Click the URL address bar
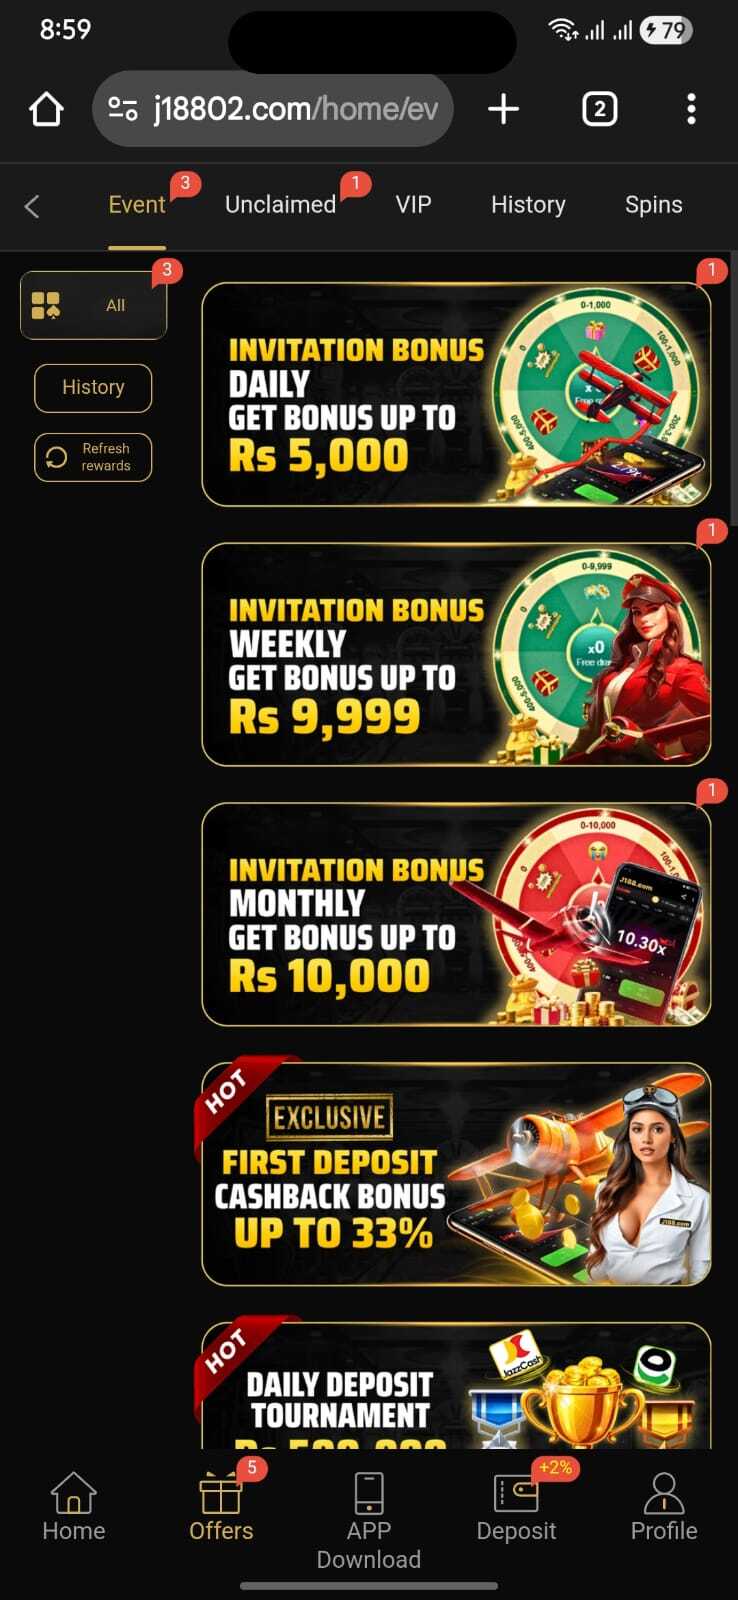 [273, 109]
